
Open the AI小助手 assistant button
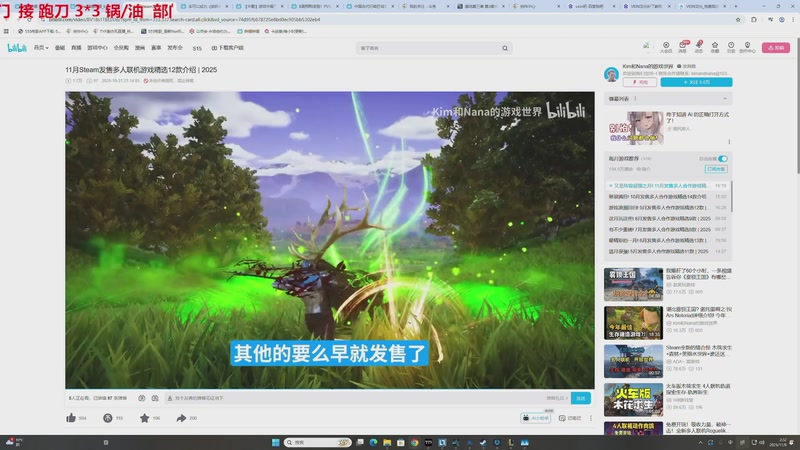tap(535, 418)
